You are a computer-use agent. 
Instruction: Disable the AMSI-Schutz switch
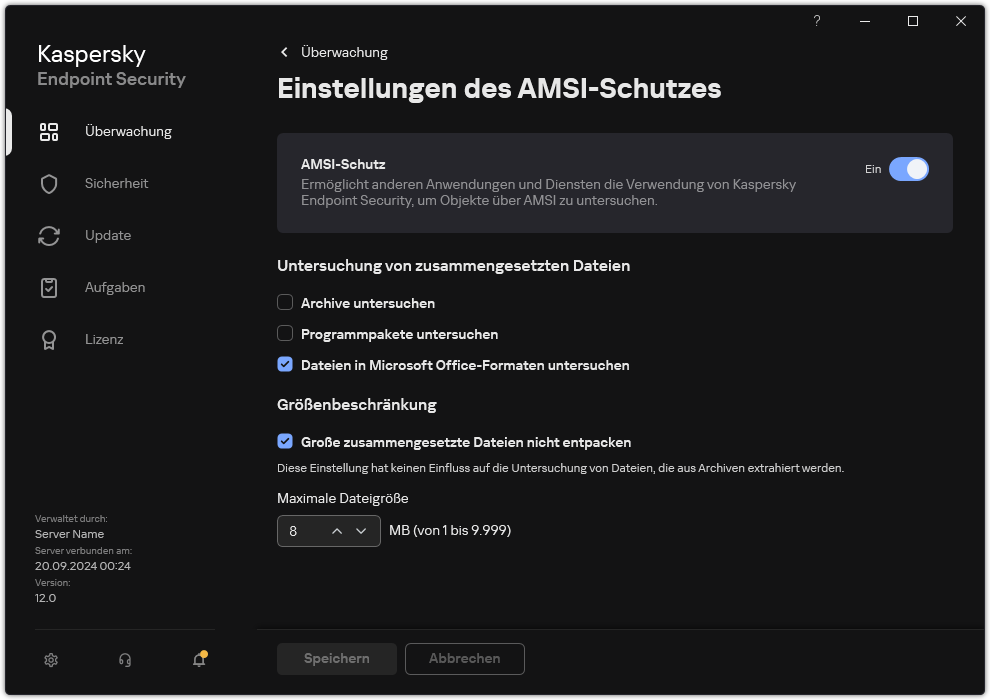(x=909, y=169)
